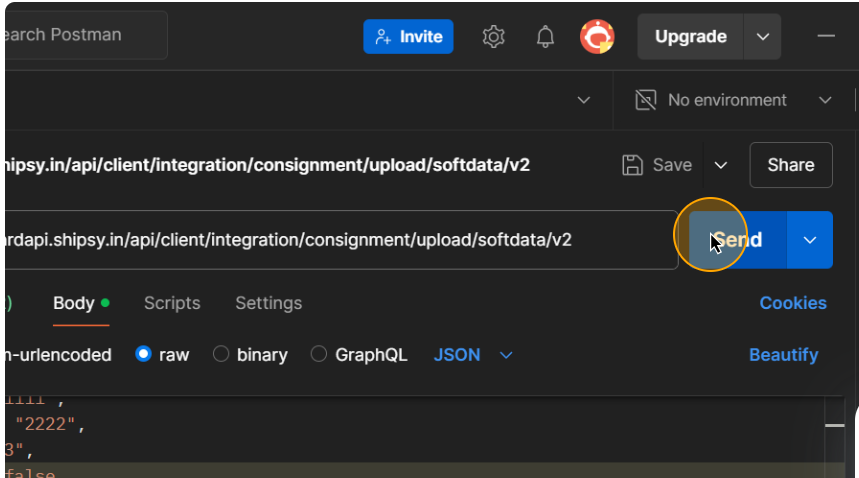Open the Save options dropdown arrow
Image resolution: width=859 pixels, height=478 pixels.
pos(721,165)
